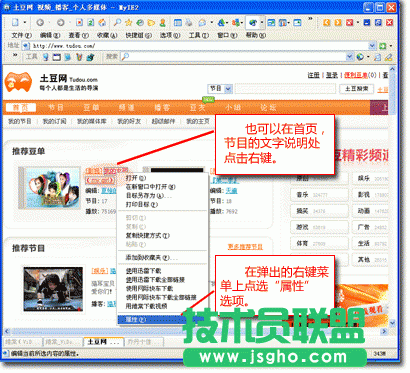
Task: Select the 豆单 site navigation tab
Action: [x=91, y=107]
